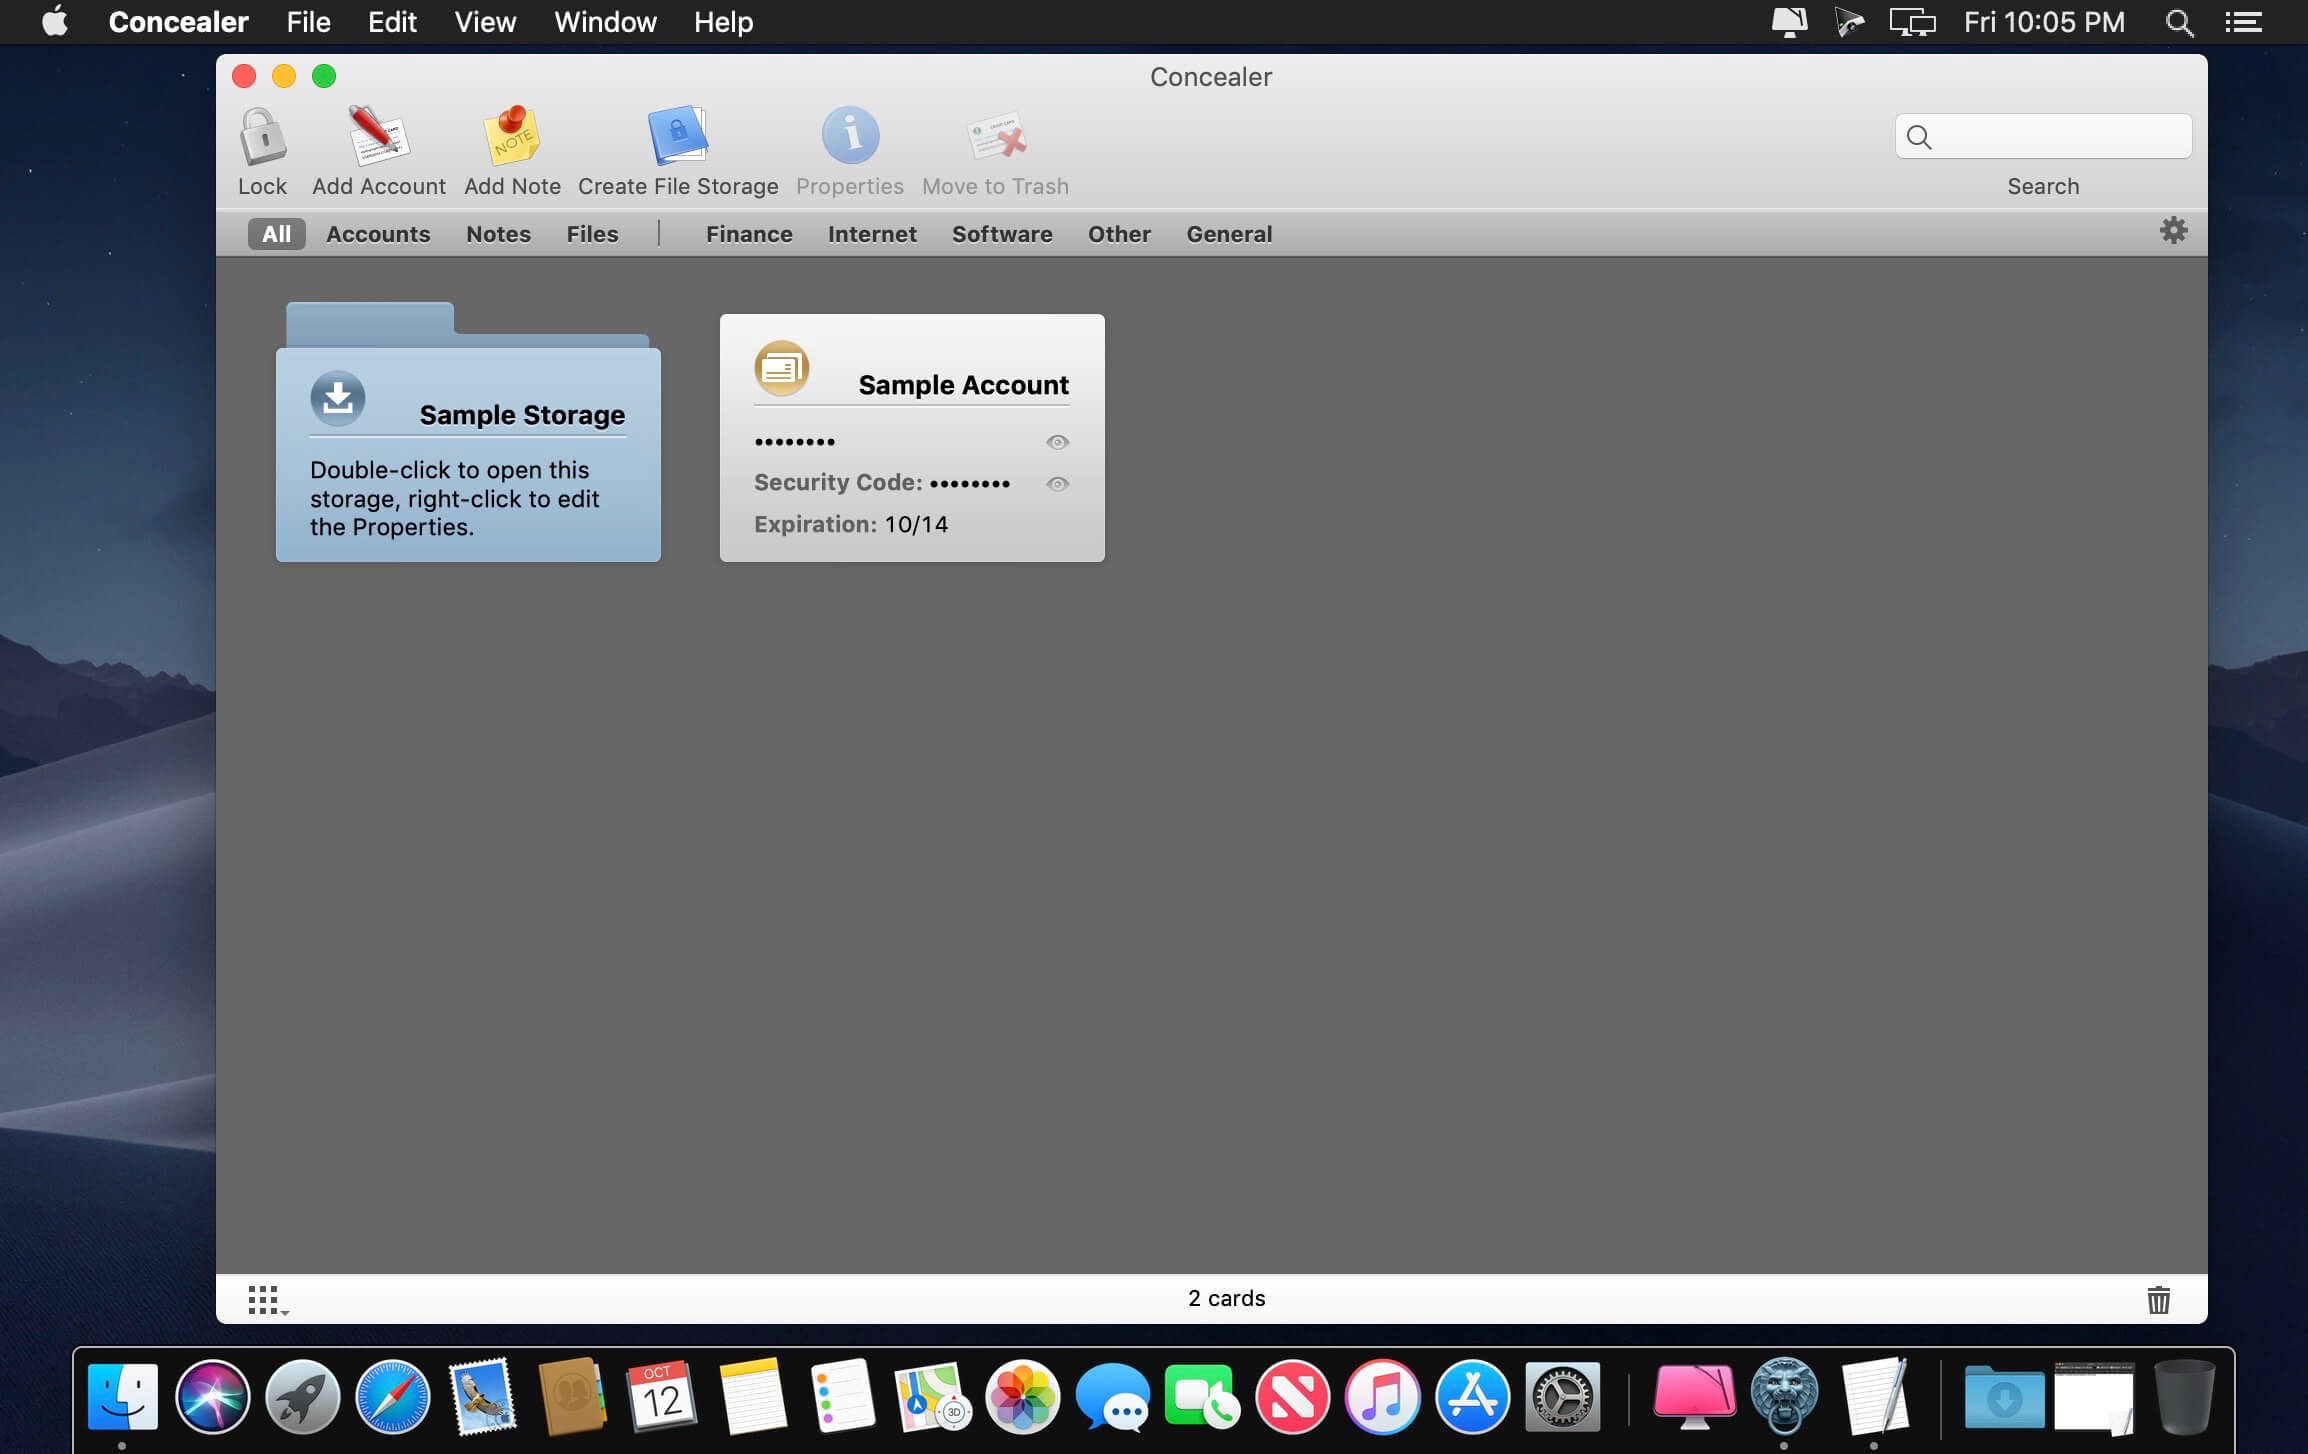Click the Add Note icon
Viewport: 2308px width, 1454px height.
pyautogui.click(x=512, y=137)
